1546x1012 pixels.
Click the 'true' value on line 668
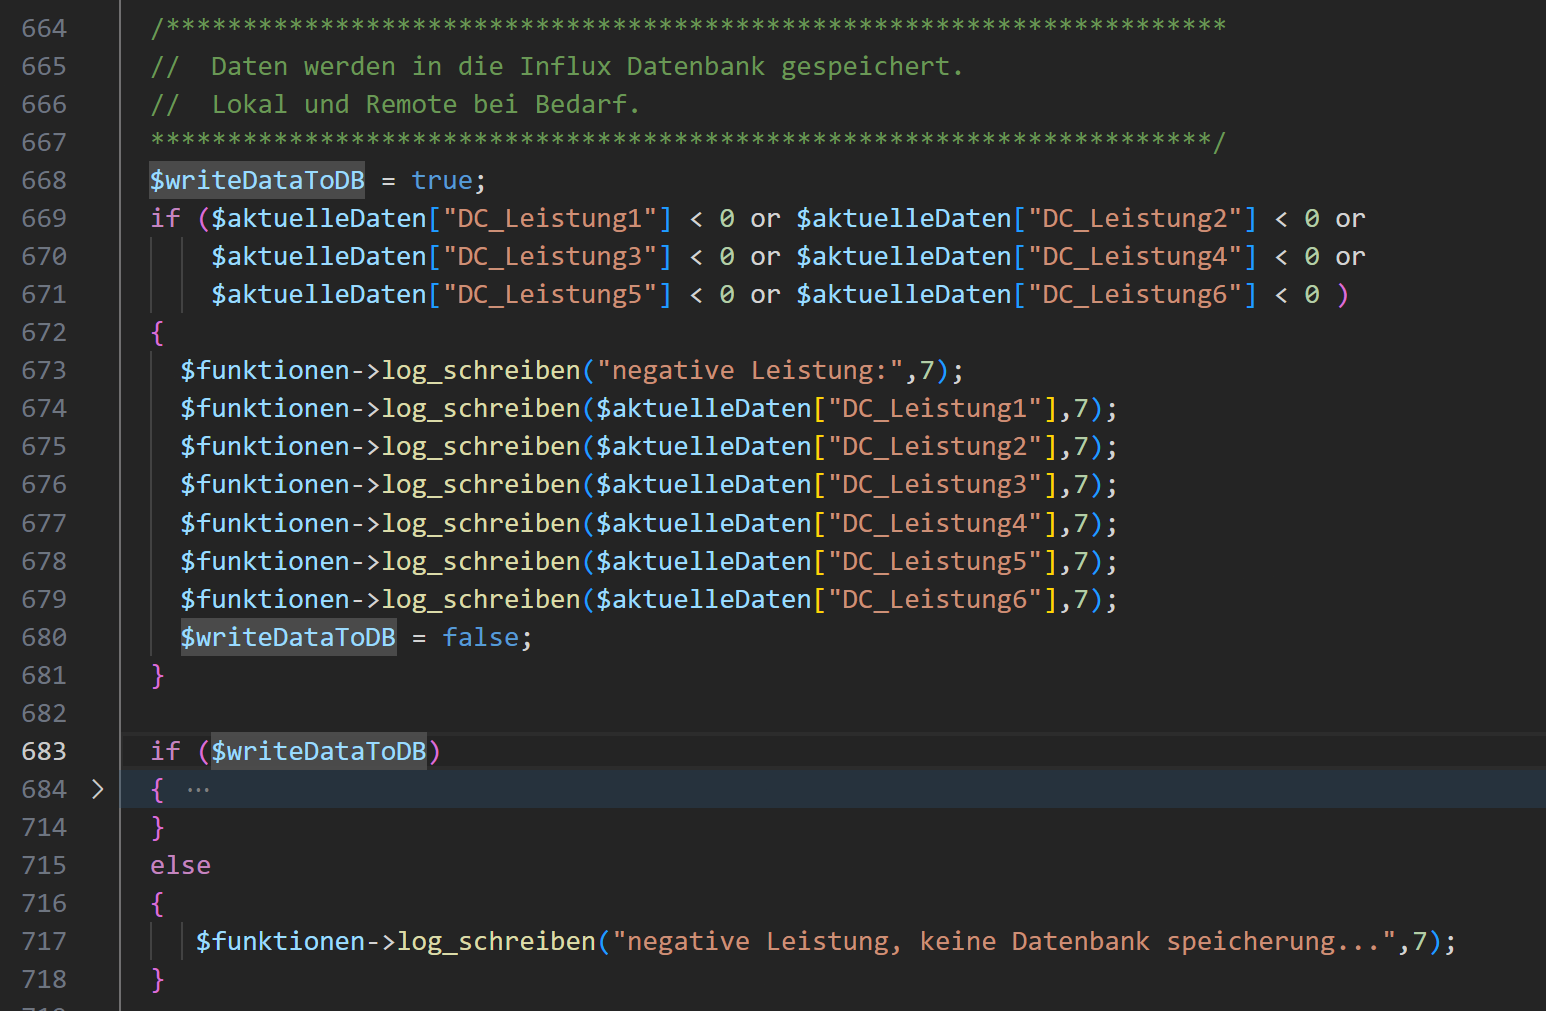pos(441,180)
